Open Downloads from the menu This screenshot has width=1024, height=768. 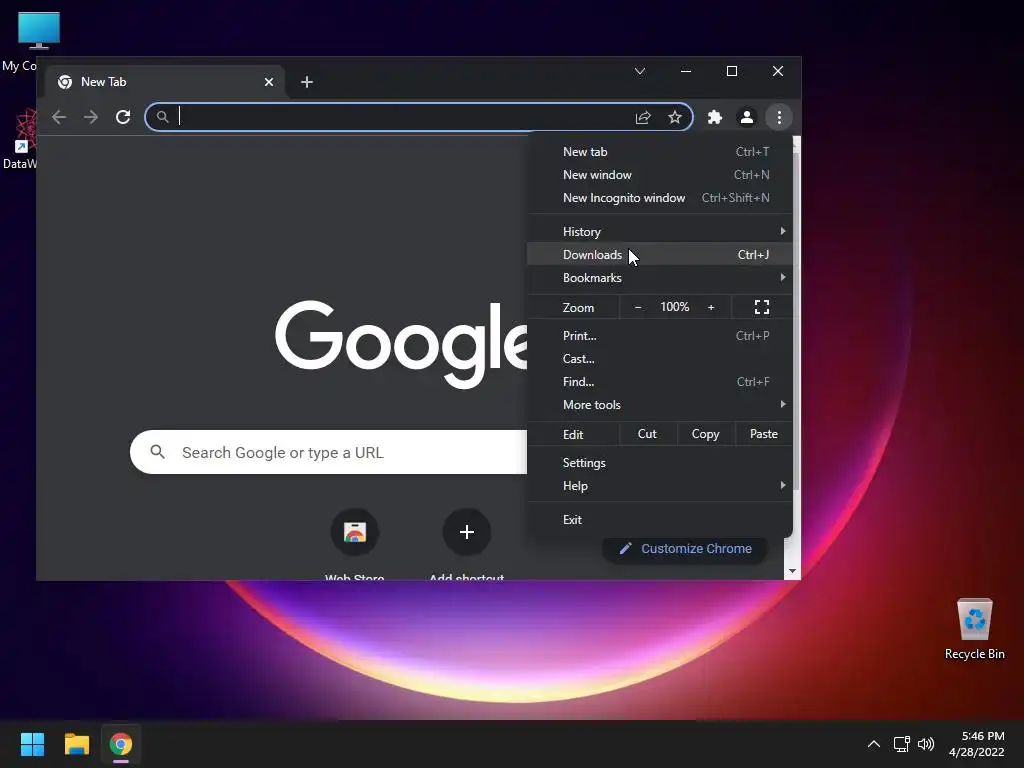tap(660, 255)
